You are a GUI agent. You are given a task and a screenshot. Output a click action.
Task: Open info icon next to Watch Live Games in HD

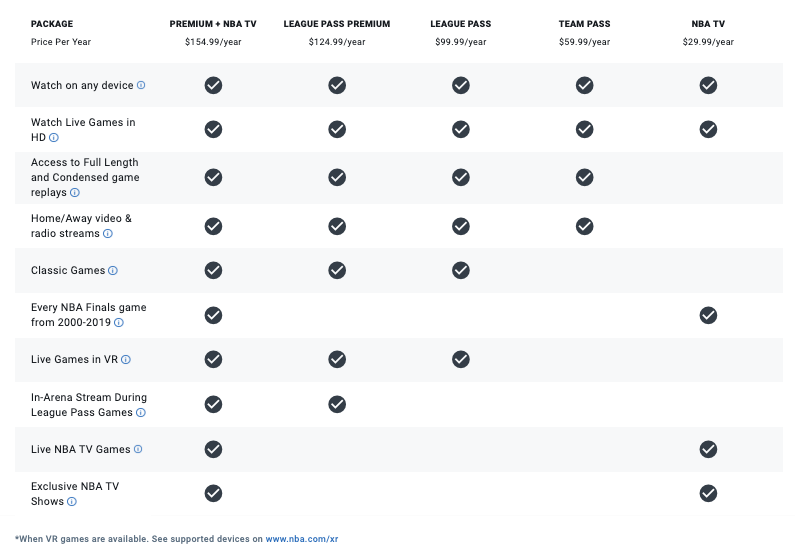click(x=54, y=137)
